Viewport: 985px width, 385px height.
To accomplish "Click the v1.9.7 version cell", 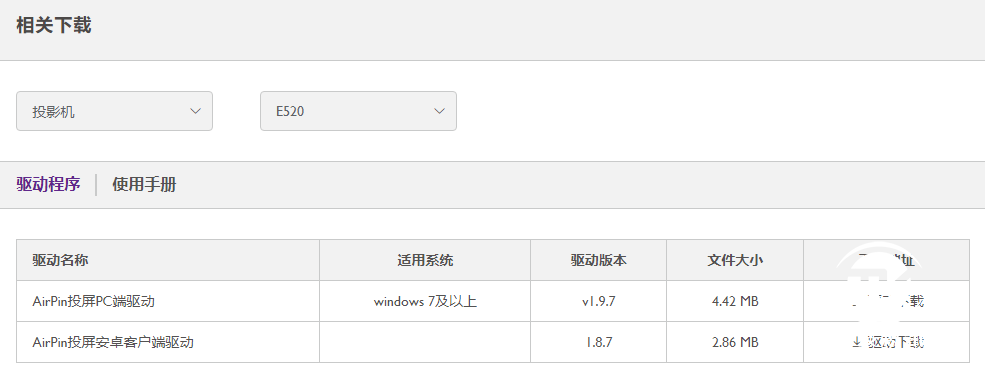I will click(x=599, y=301).
